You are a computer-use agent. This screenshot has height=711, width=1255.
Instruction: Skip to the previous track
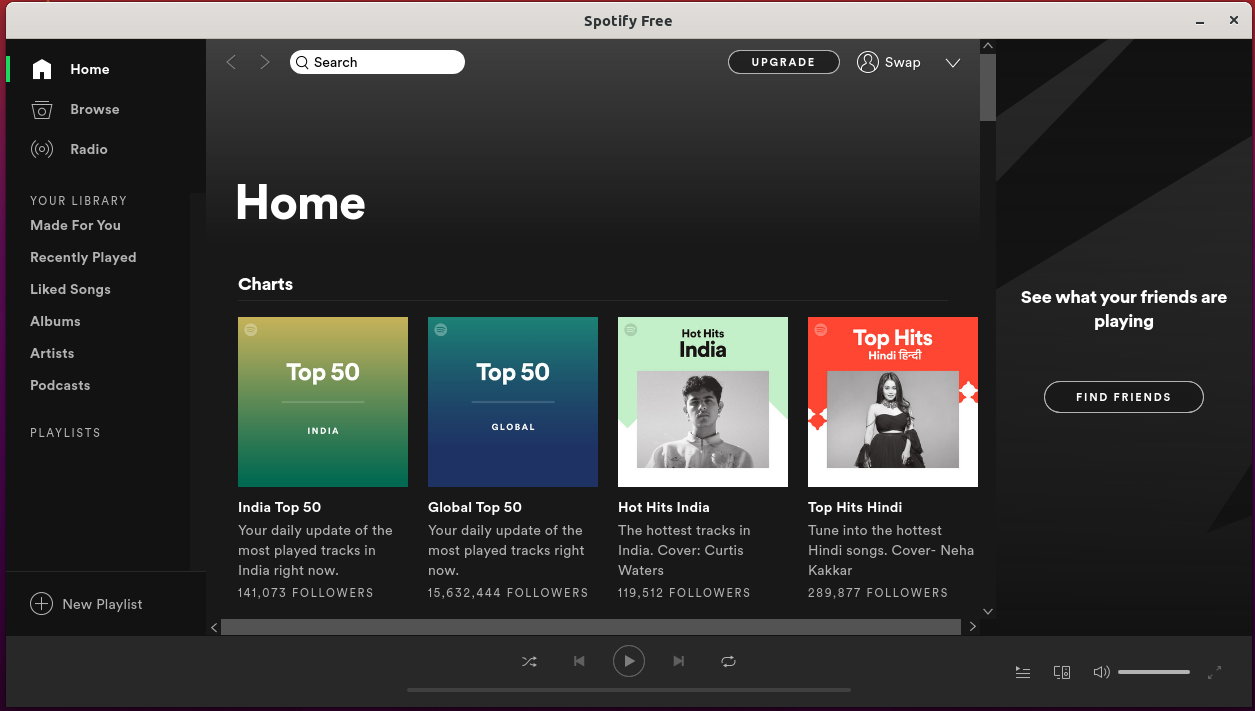(579, 661)
